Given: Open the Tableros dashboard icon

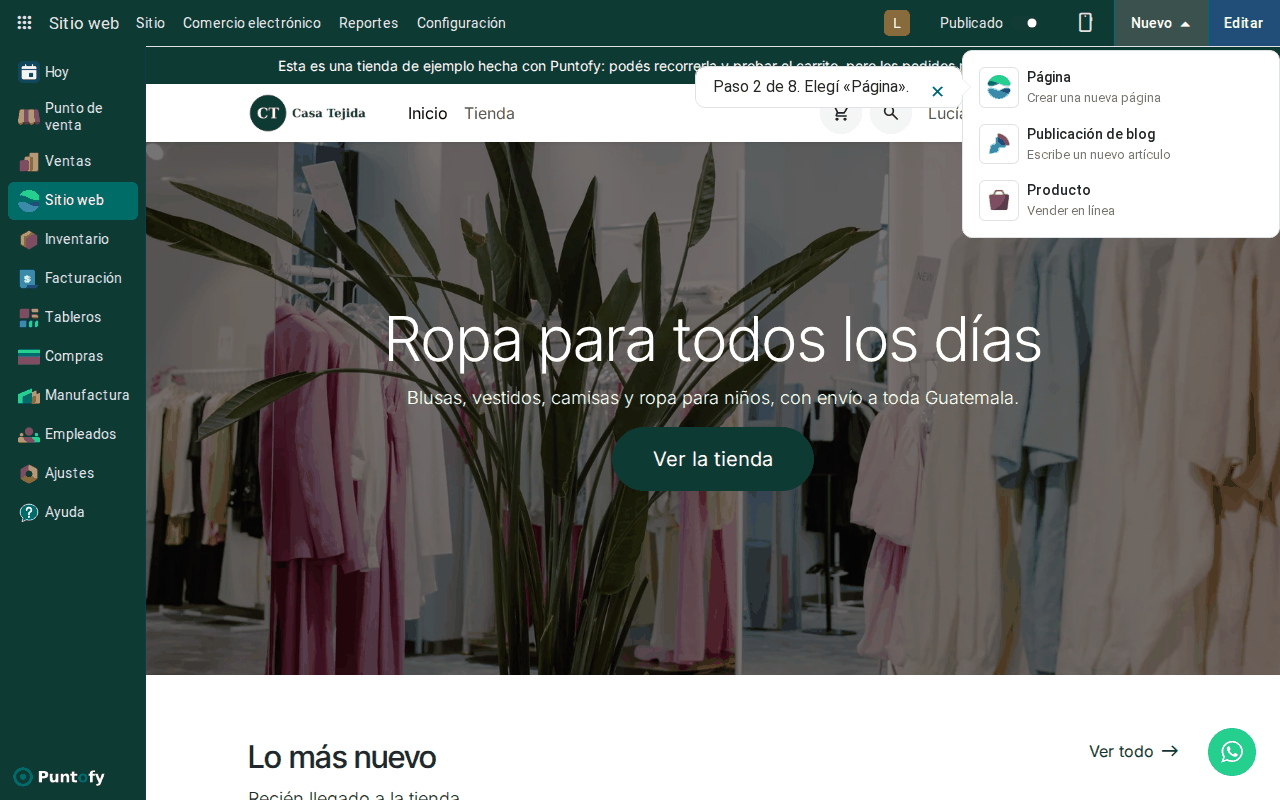Looking at the screenshot, I should pyautogui.click(x=29, y=317).
